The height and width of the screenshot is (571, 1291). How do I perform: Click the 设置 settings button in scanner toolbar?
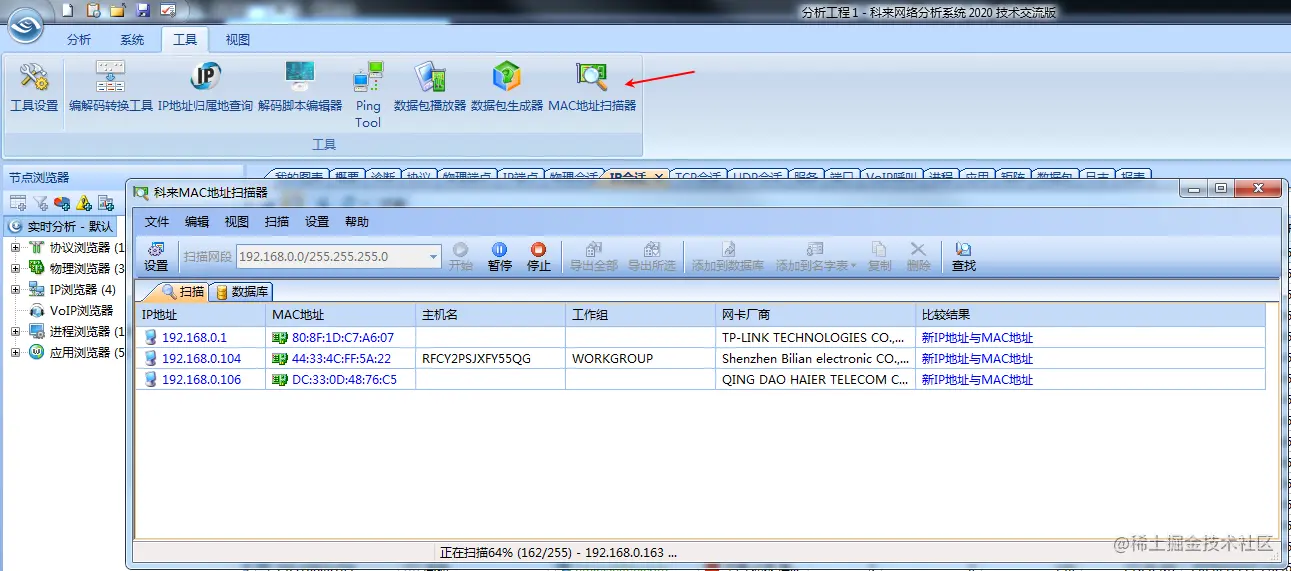(156, 257)
